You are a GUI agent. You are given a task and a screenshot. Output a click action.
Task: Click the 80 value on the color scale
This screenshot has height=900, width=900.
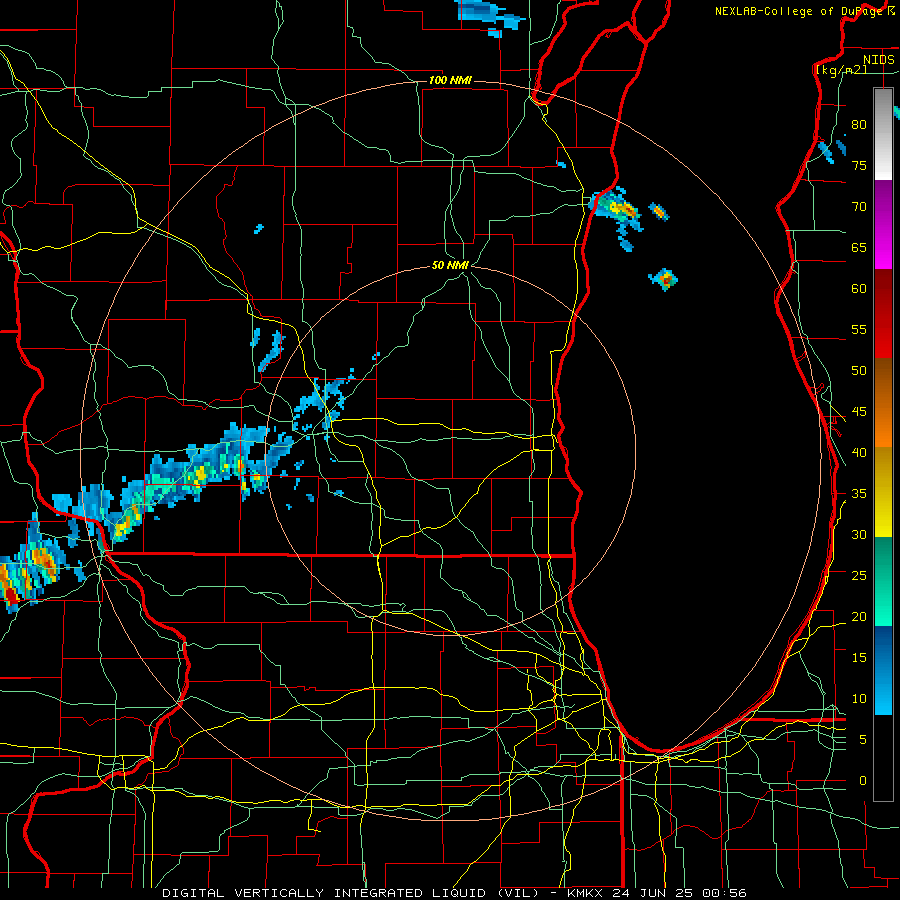click(x=859, y=125)
